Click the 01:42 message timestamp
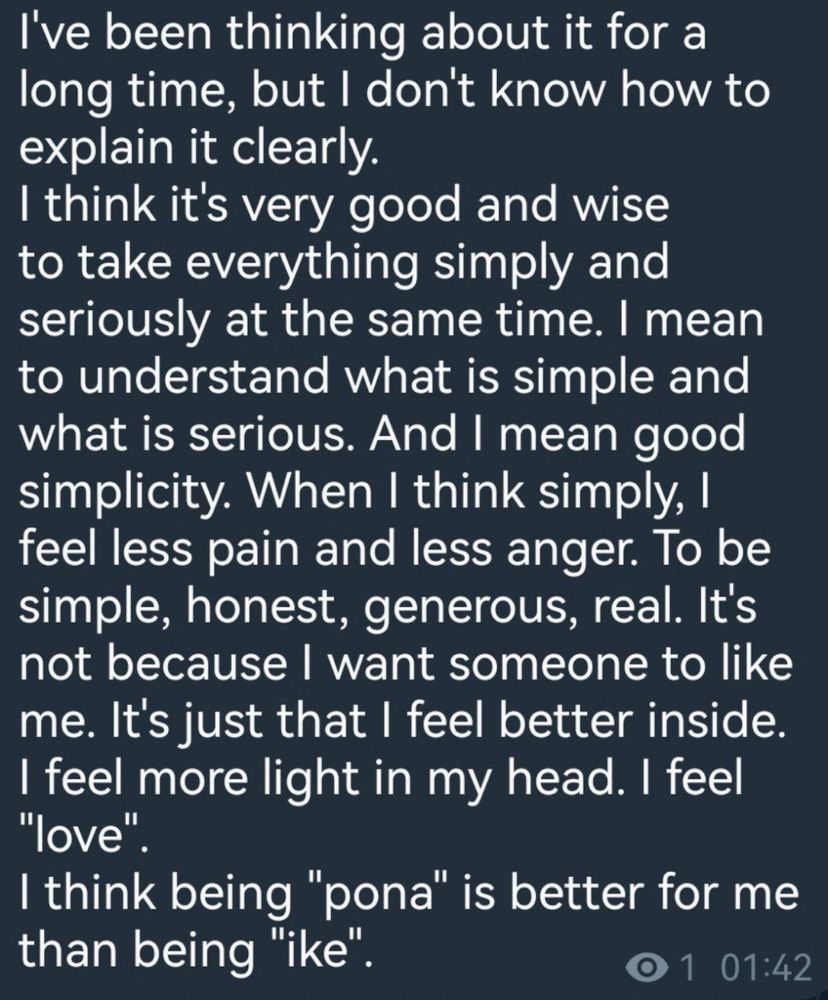This screenshot has width=828, height=1000. click(767, 966)
